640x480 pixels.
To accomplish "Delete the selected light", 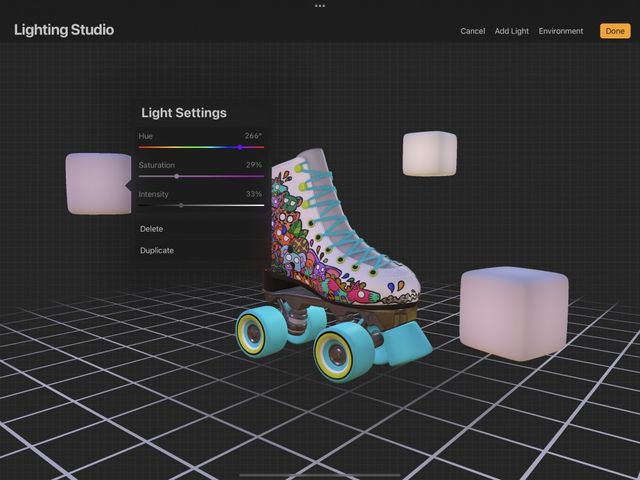I will [x=151, y=229].
